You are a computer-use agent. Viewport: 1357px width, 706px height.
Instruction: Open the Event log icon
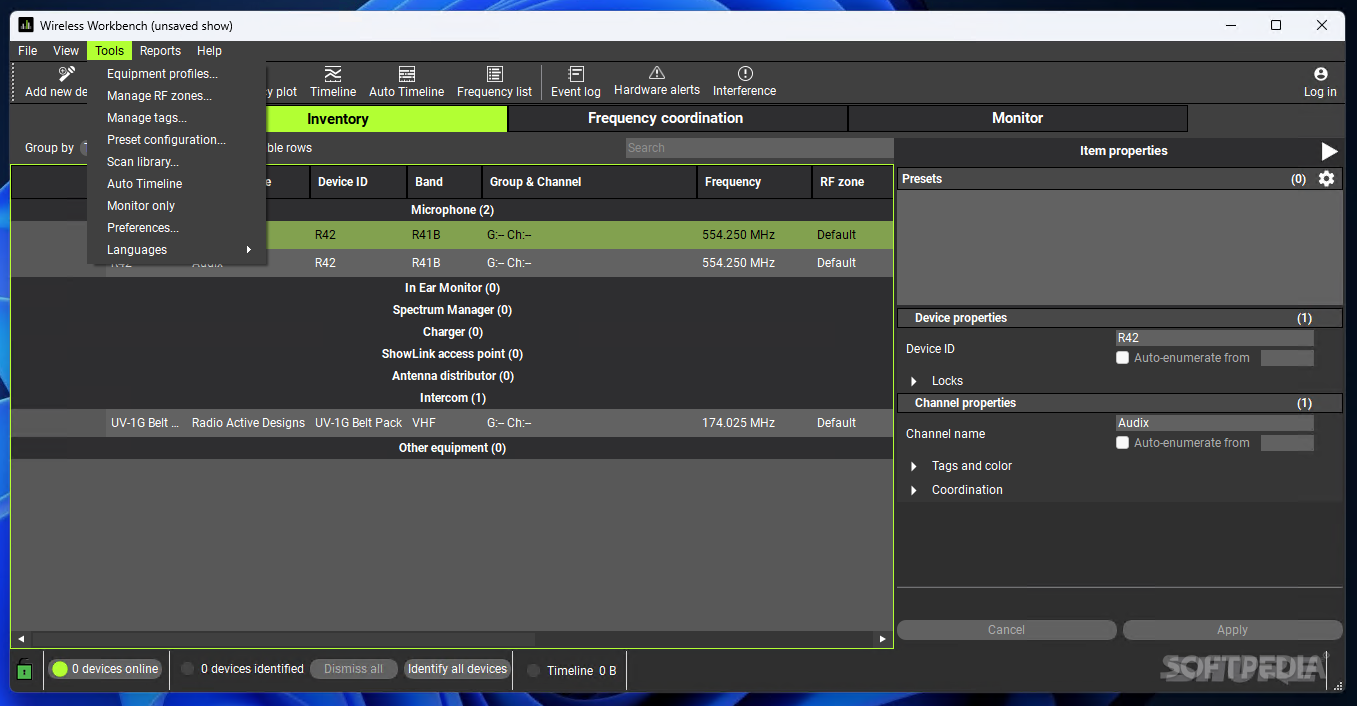click(x=576, y=74)
